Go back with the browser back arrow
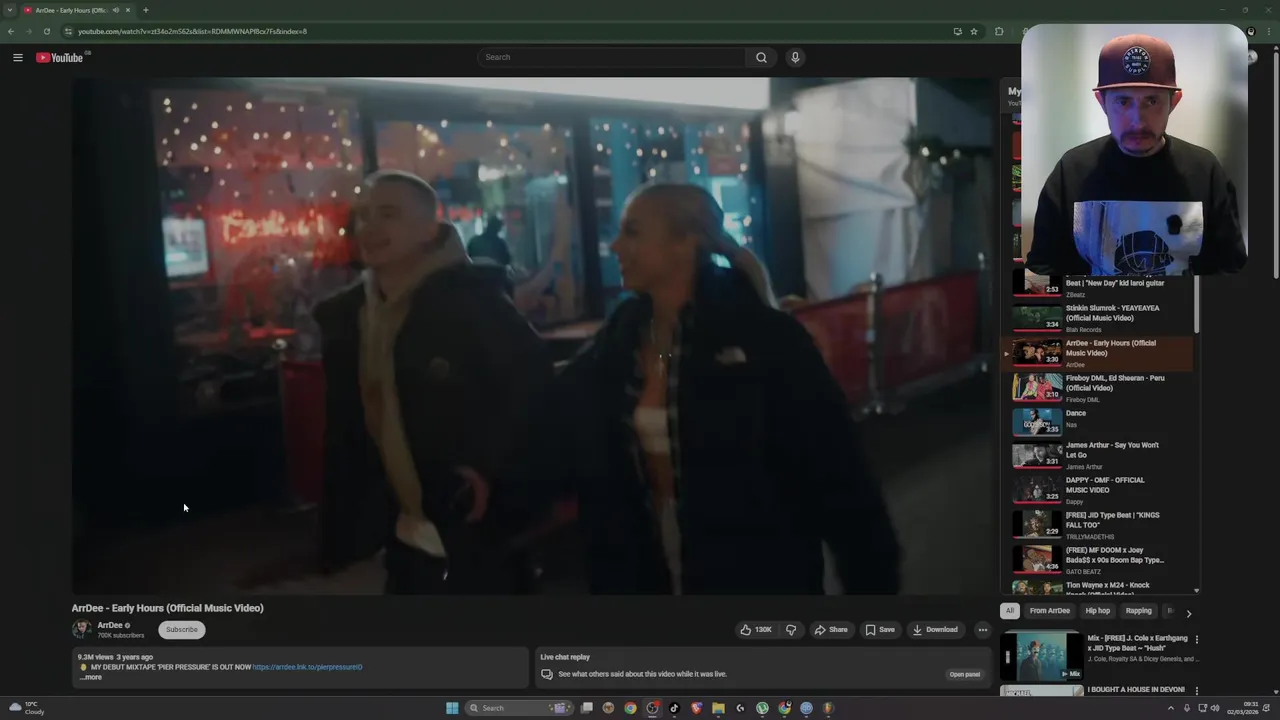The image size is (1280, 720). coord(11,31)
